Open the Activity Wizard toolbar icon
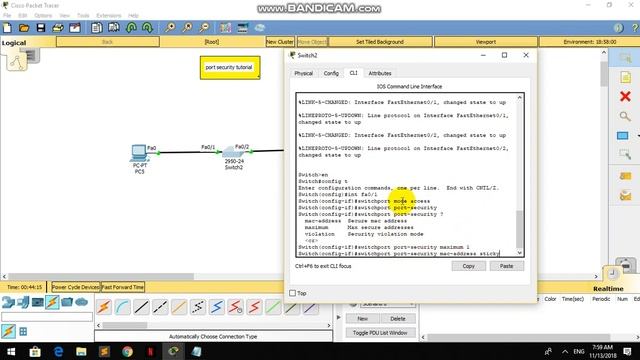This screenshot has height=360, width=640. pyautogui.click(x=75, y=28)
